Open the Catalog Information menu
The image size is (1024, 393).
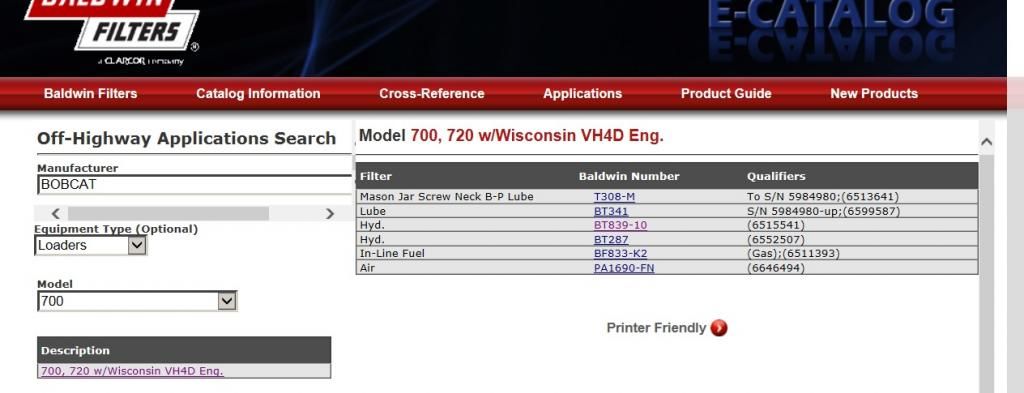click(258, 93)
